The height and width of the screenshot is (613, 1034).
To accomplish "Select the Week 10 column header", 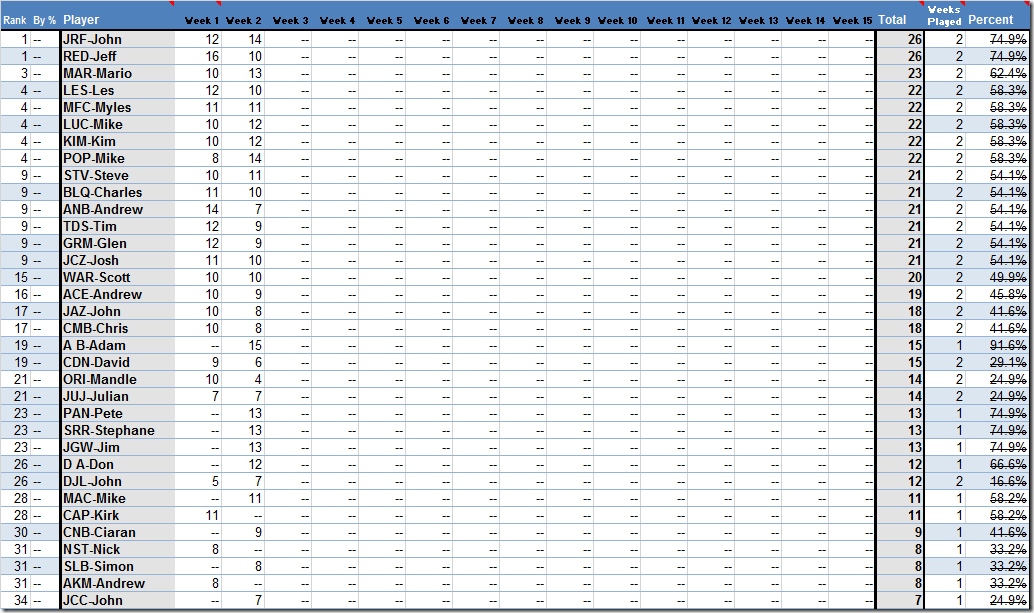I will (x=618, y=20).
